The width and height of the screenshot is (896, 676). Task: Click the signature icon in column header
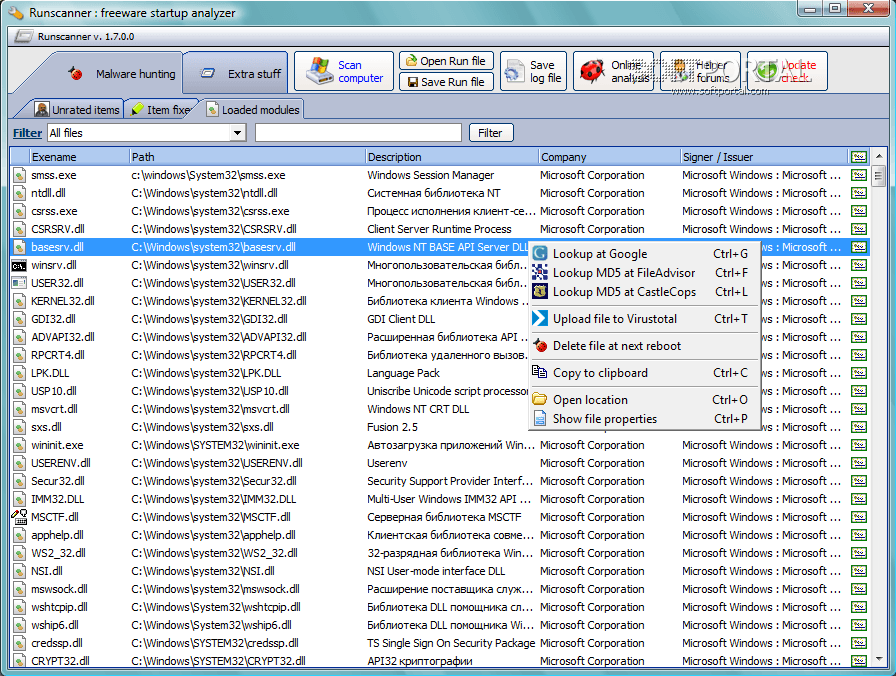[x=858, y=157]
